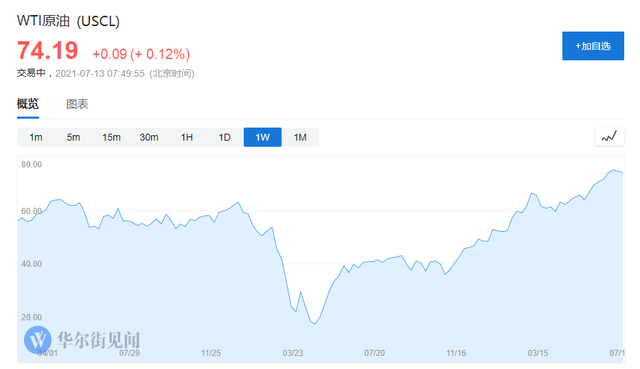Viewport: 640px width, 369px height.
Task: Click the price change +0.09 (+0.12%) text
Action: coord(141,54)
